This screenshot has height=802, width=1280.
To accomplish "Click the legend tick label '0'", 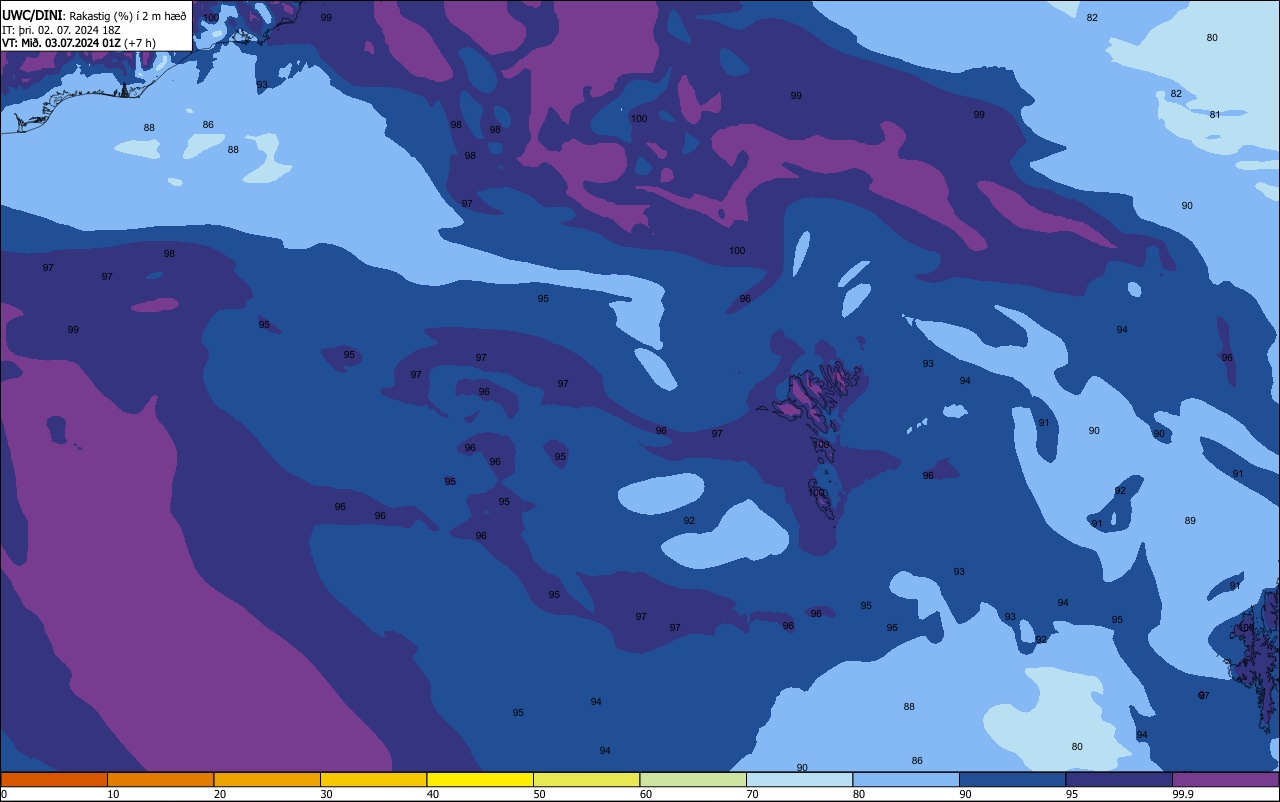I will 4,794.
